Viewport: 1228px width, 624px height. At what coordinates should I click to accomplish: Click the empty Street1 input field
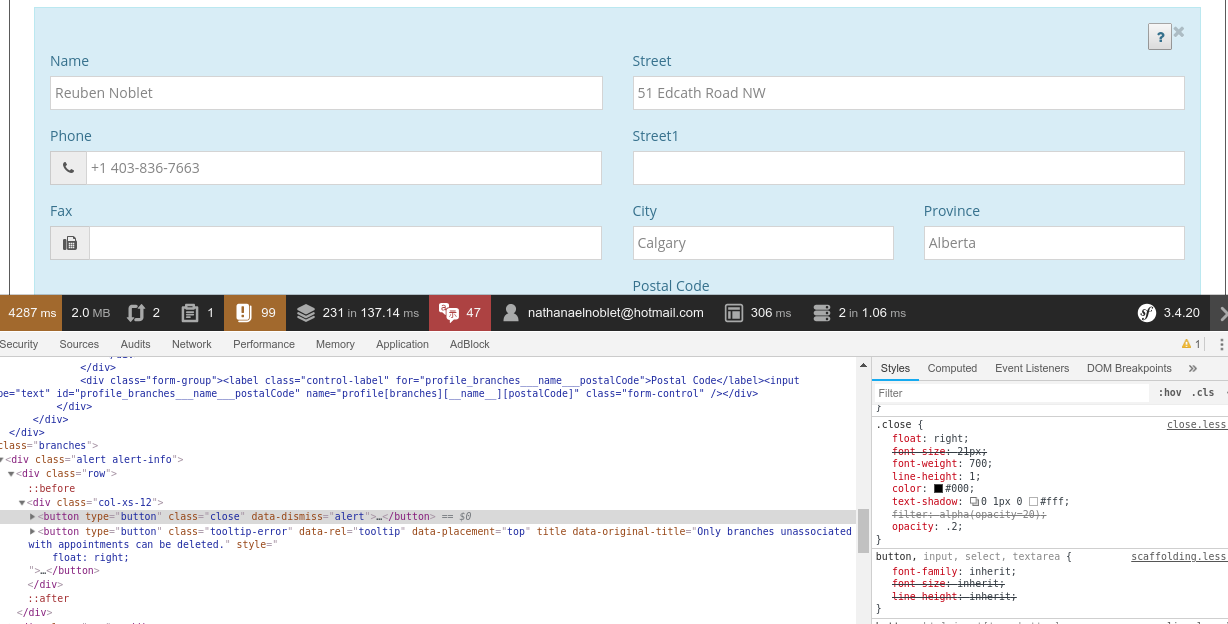[x=908, y=168]
